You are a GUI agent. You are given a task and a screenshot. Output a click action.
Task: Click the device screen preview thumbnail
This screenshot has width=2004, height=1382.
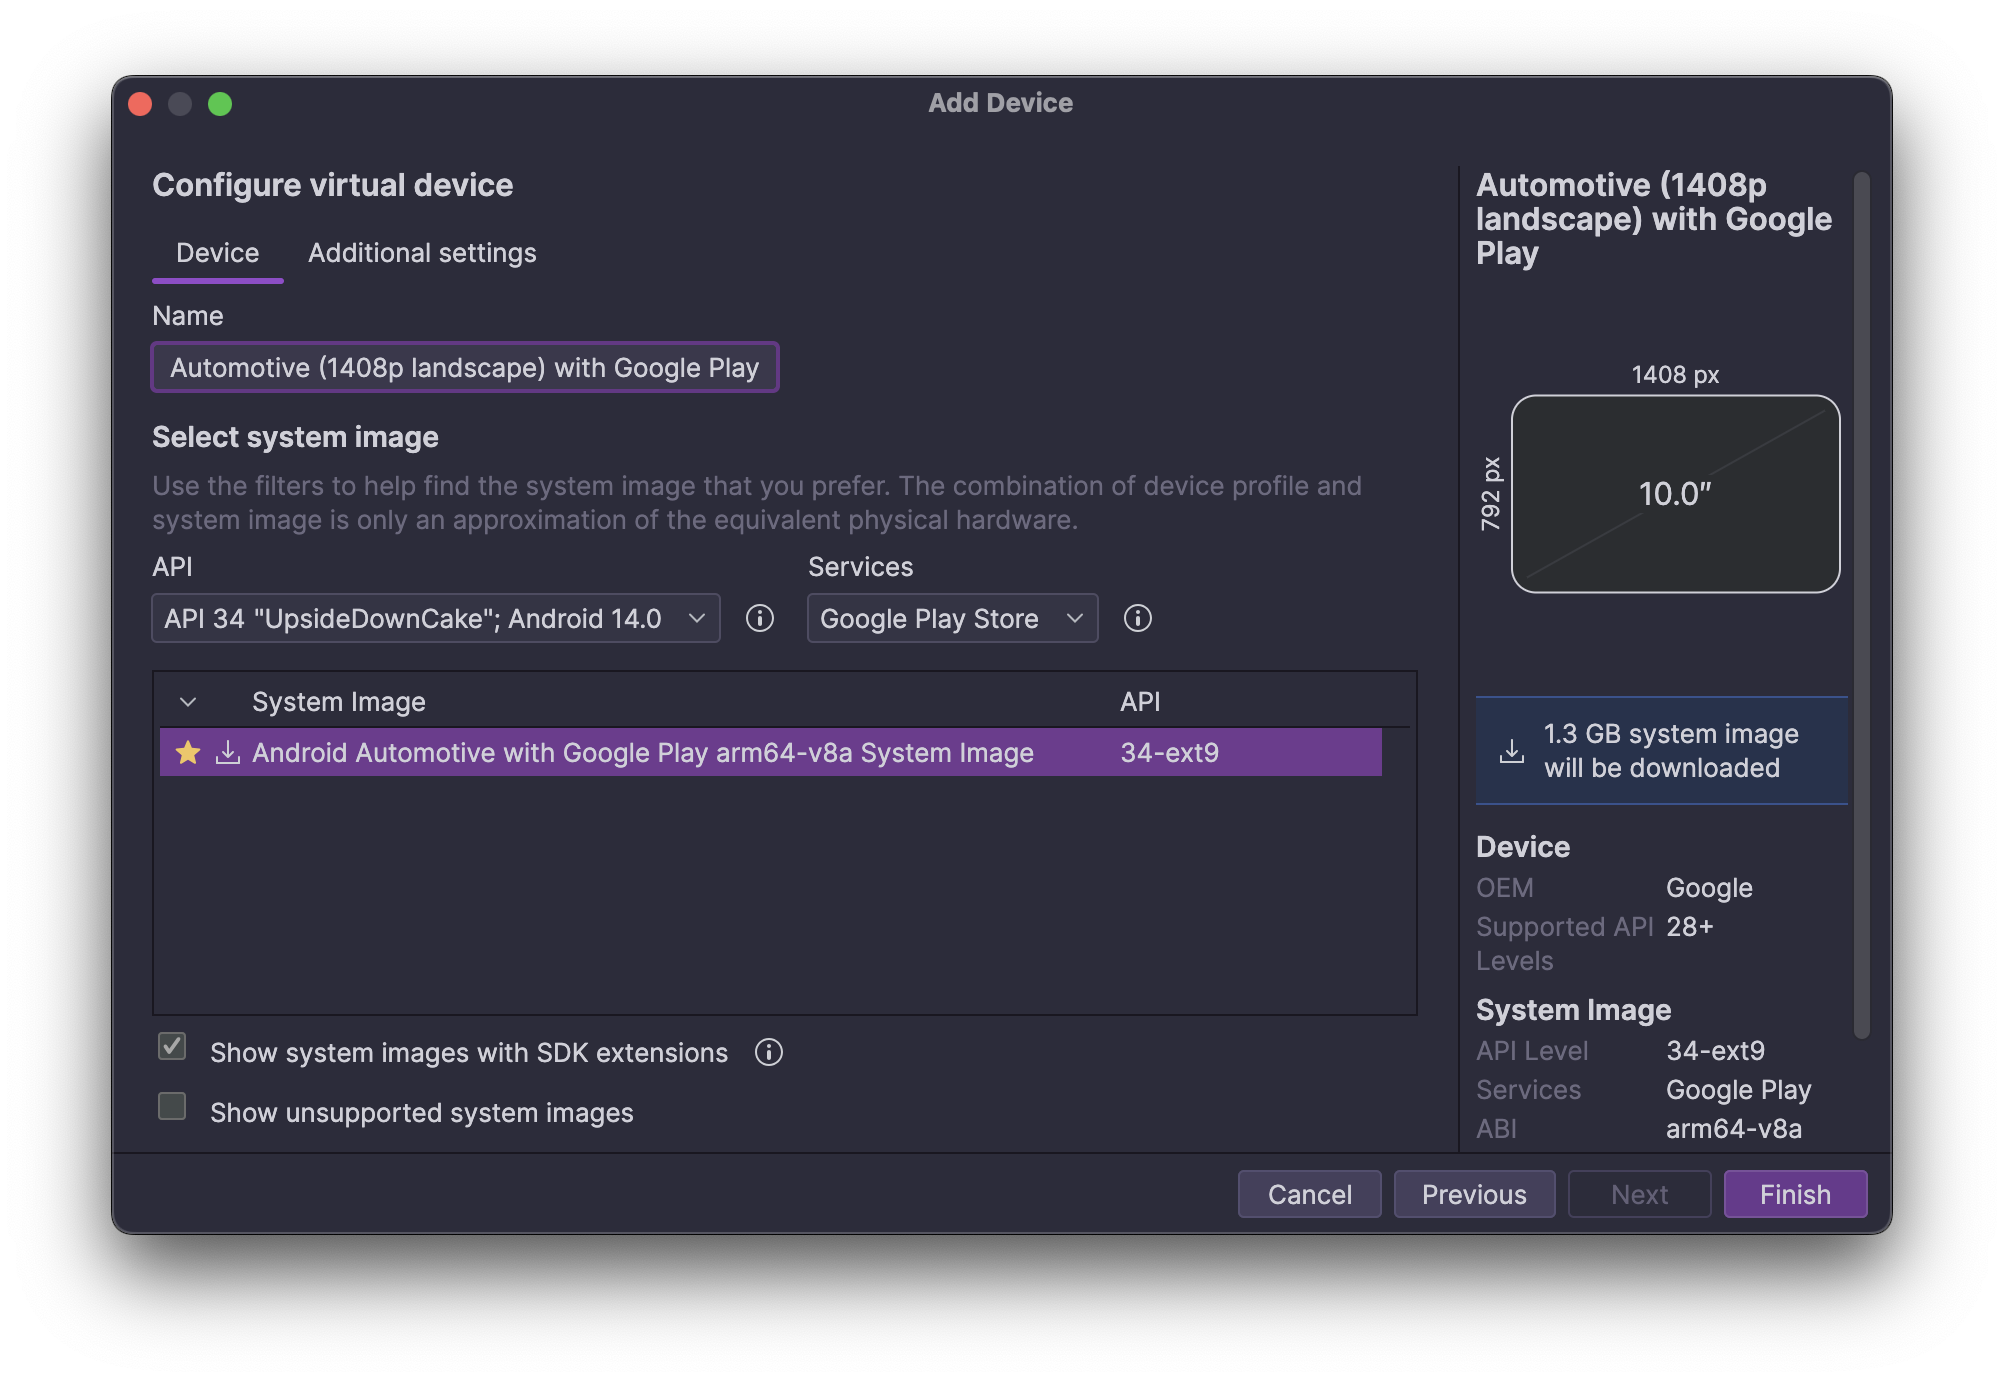point(1675,494)
